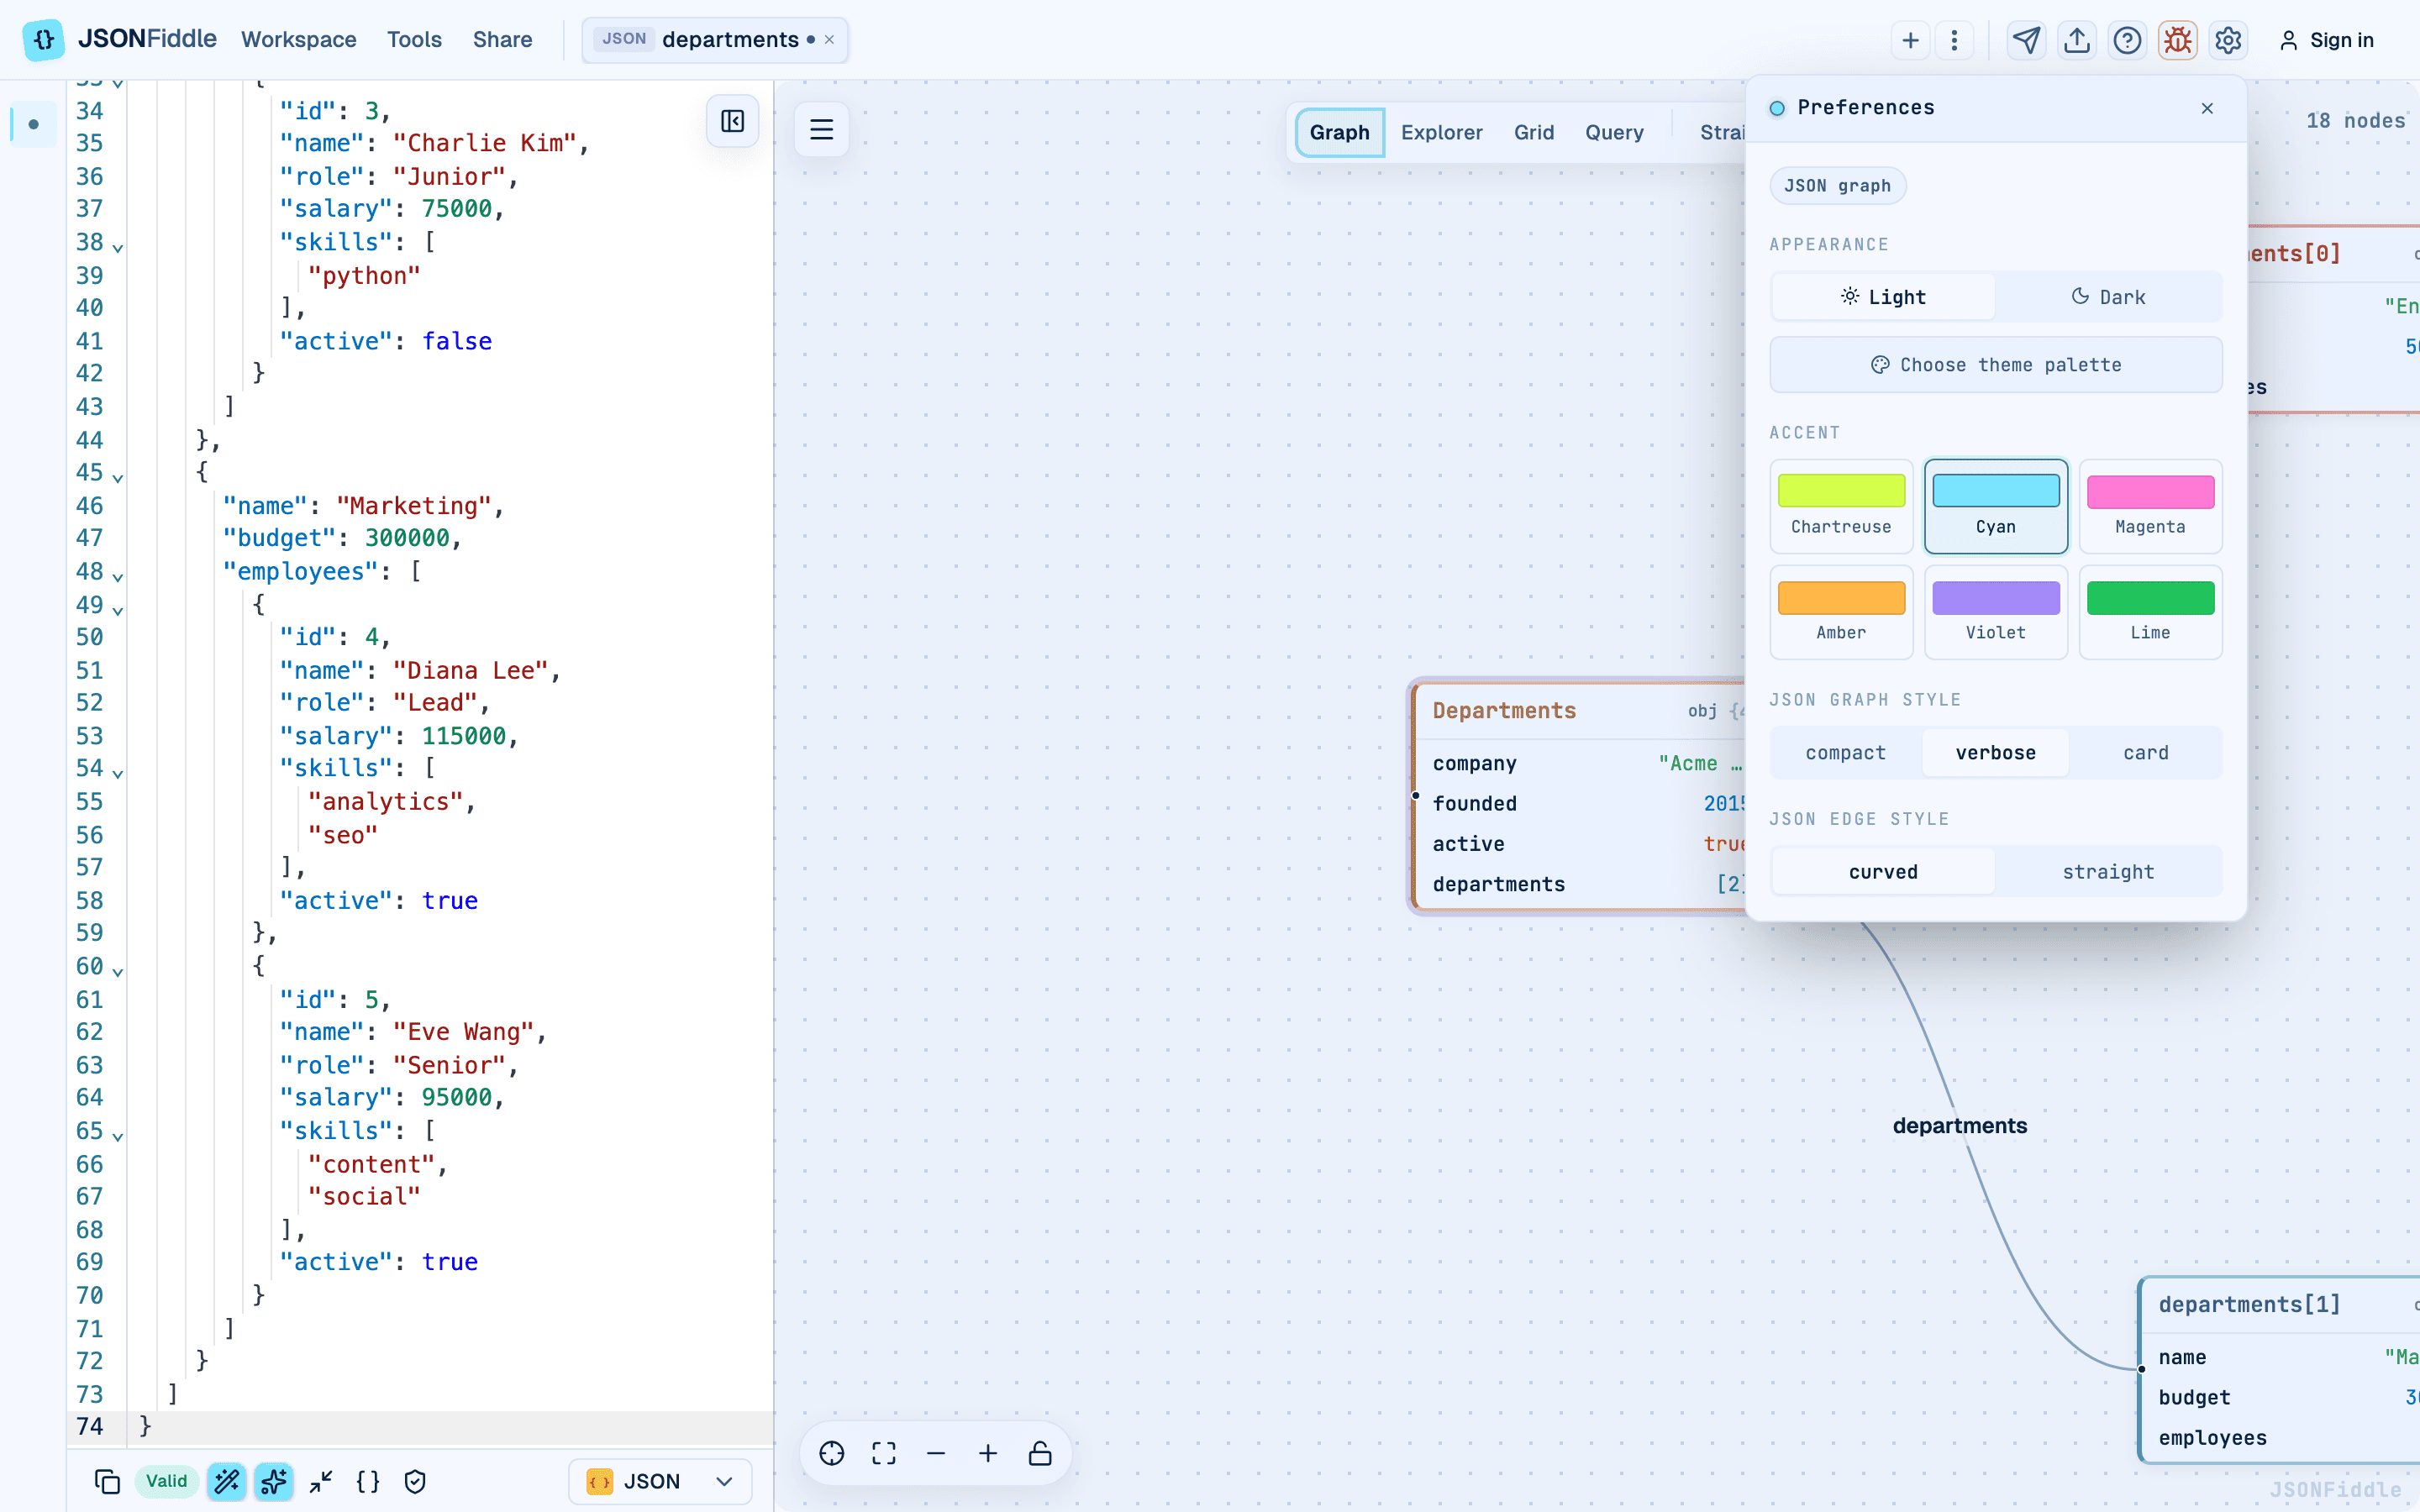Viewport: 2420px width, 1512px height.
Task: Select the straight edge style
Action: click(x=2108, y=872)
